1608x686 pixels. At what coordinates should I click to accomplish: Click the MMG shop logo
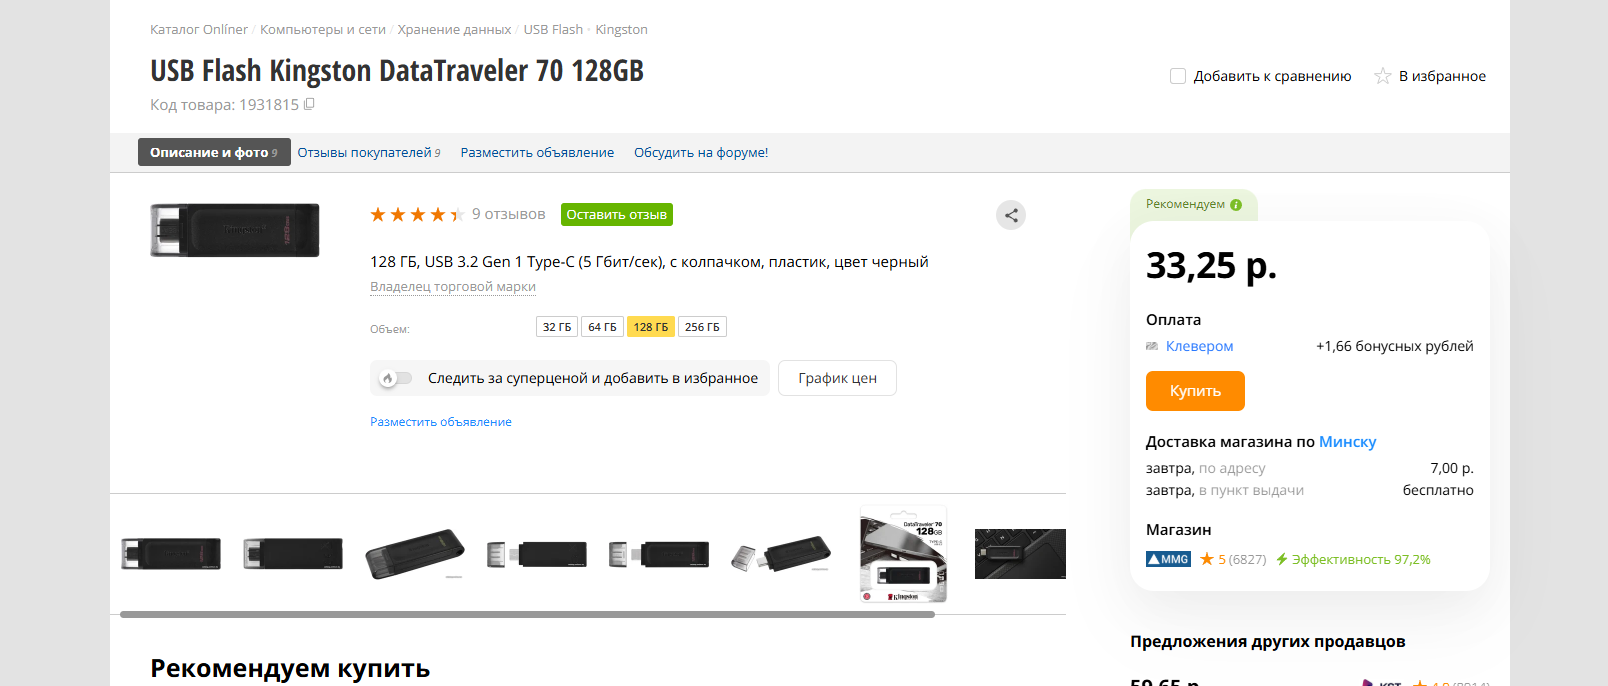point(1168,559)
